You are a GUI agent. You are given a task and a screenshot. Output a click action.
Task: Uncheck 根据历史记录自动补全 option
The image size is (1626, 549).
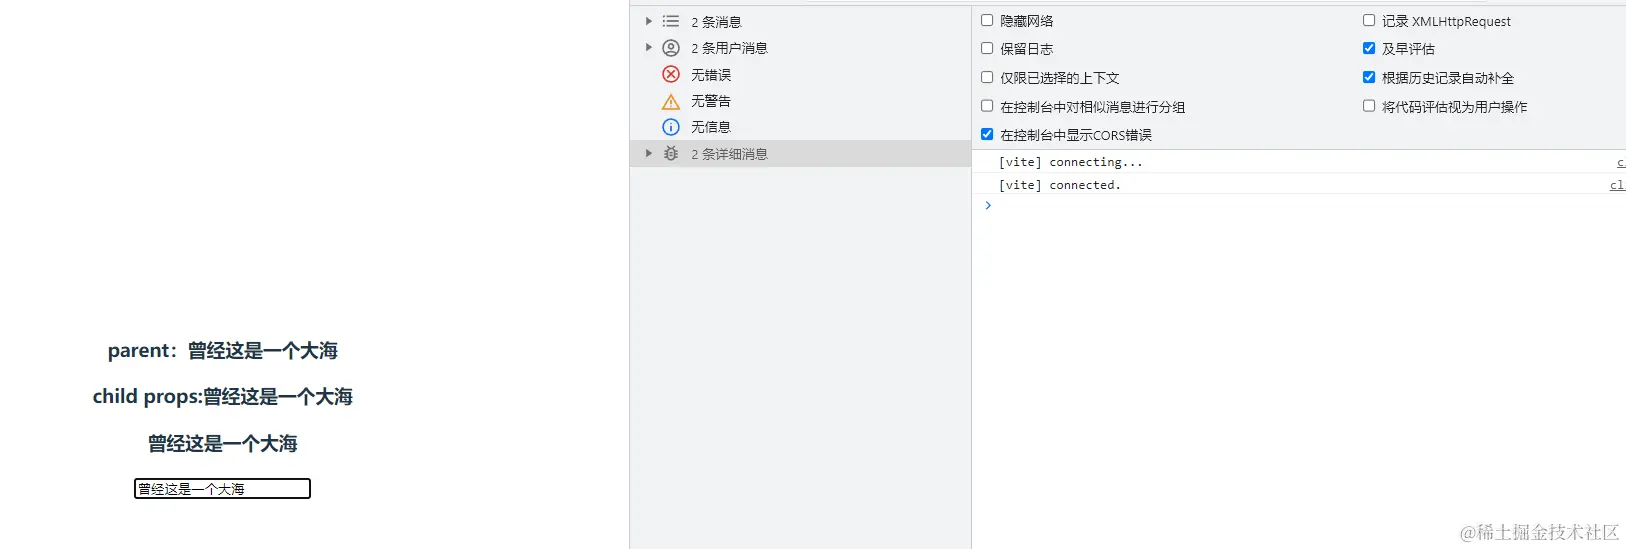click(x=1369, y=77)
